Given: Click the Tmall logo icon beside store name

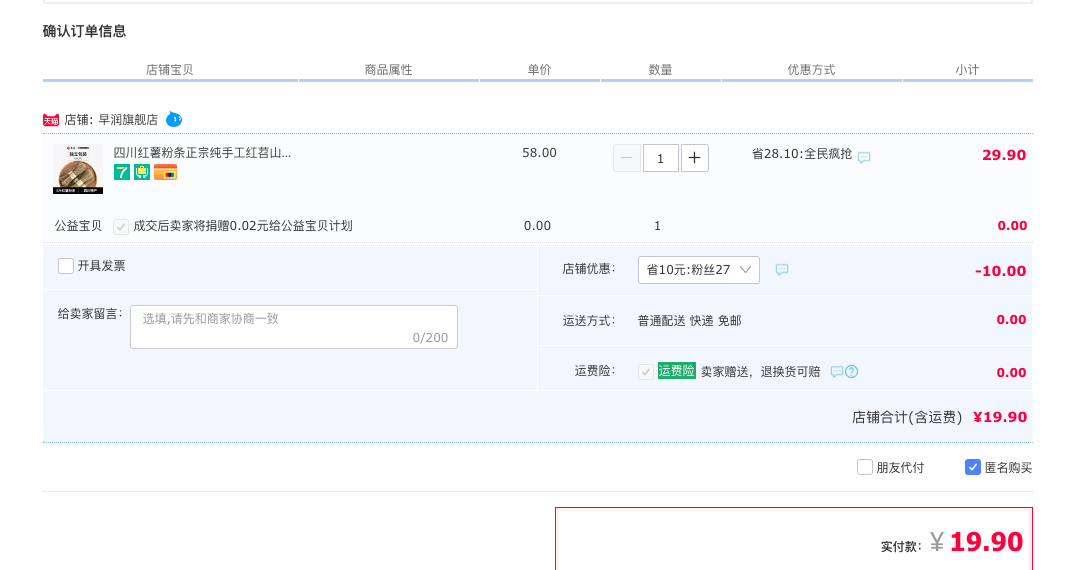Looking at the screenshot, I should 51,120.
